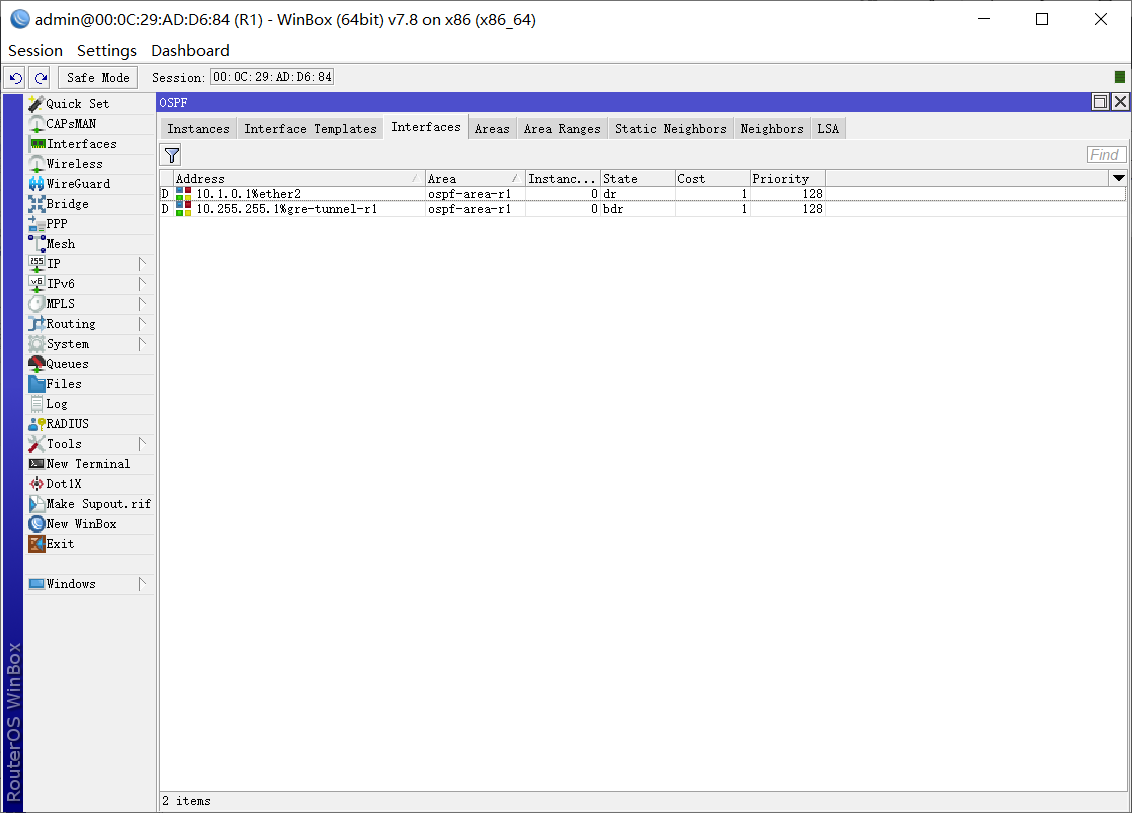Expand the MPLS submenu arrow
This screenshot has width=1132, height=813.
point(142,304)
